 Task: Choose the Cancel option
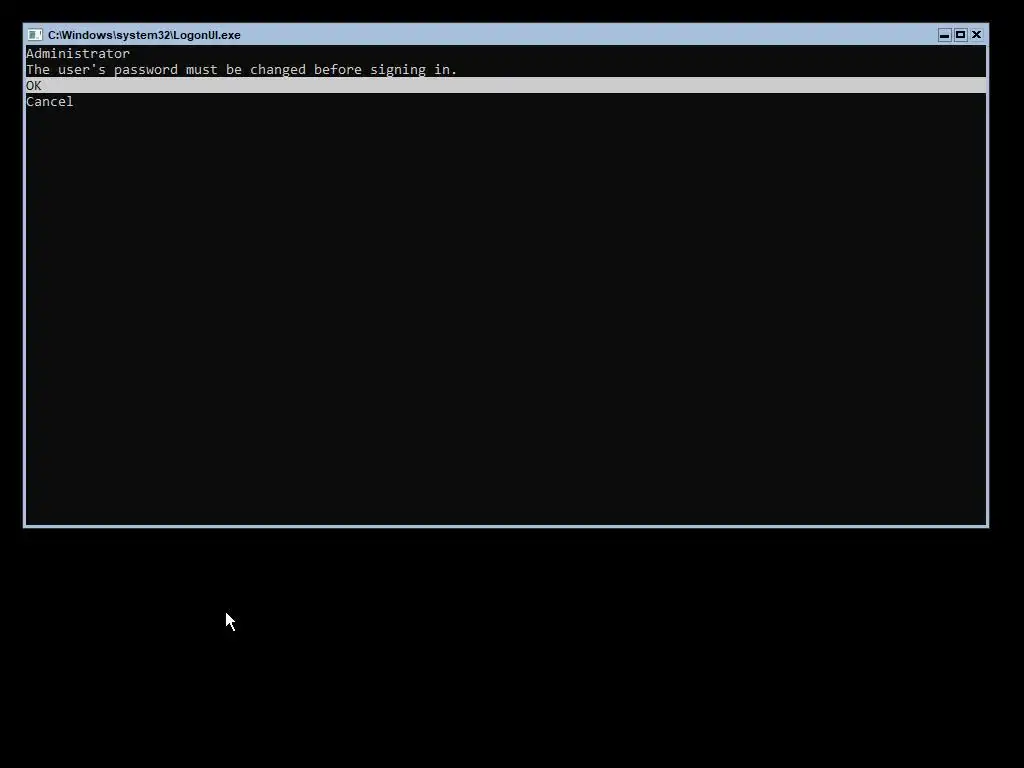[50, 102]
